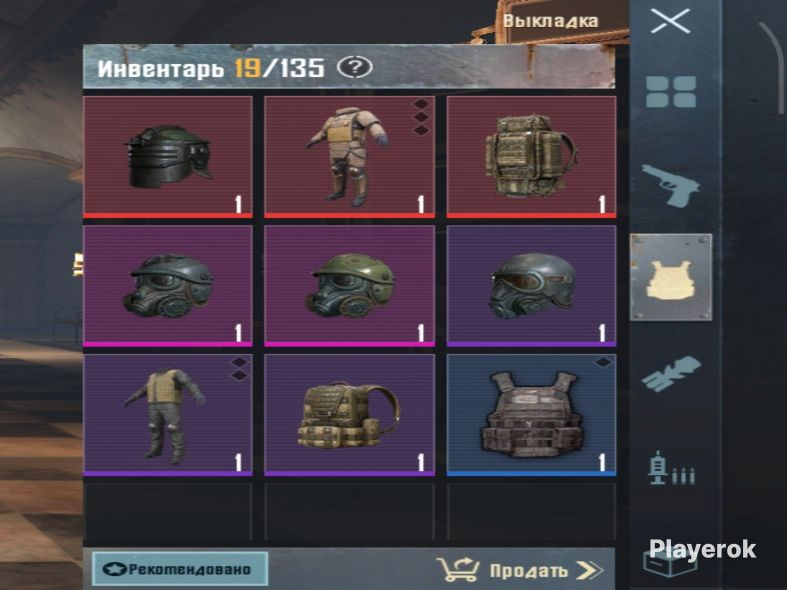Open the all-items grid category
The width and height of the screenshot is (787, 590).
pos(671,92)
